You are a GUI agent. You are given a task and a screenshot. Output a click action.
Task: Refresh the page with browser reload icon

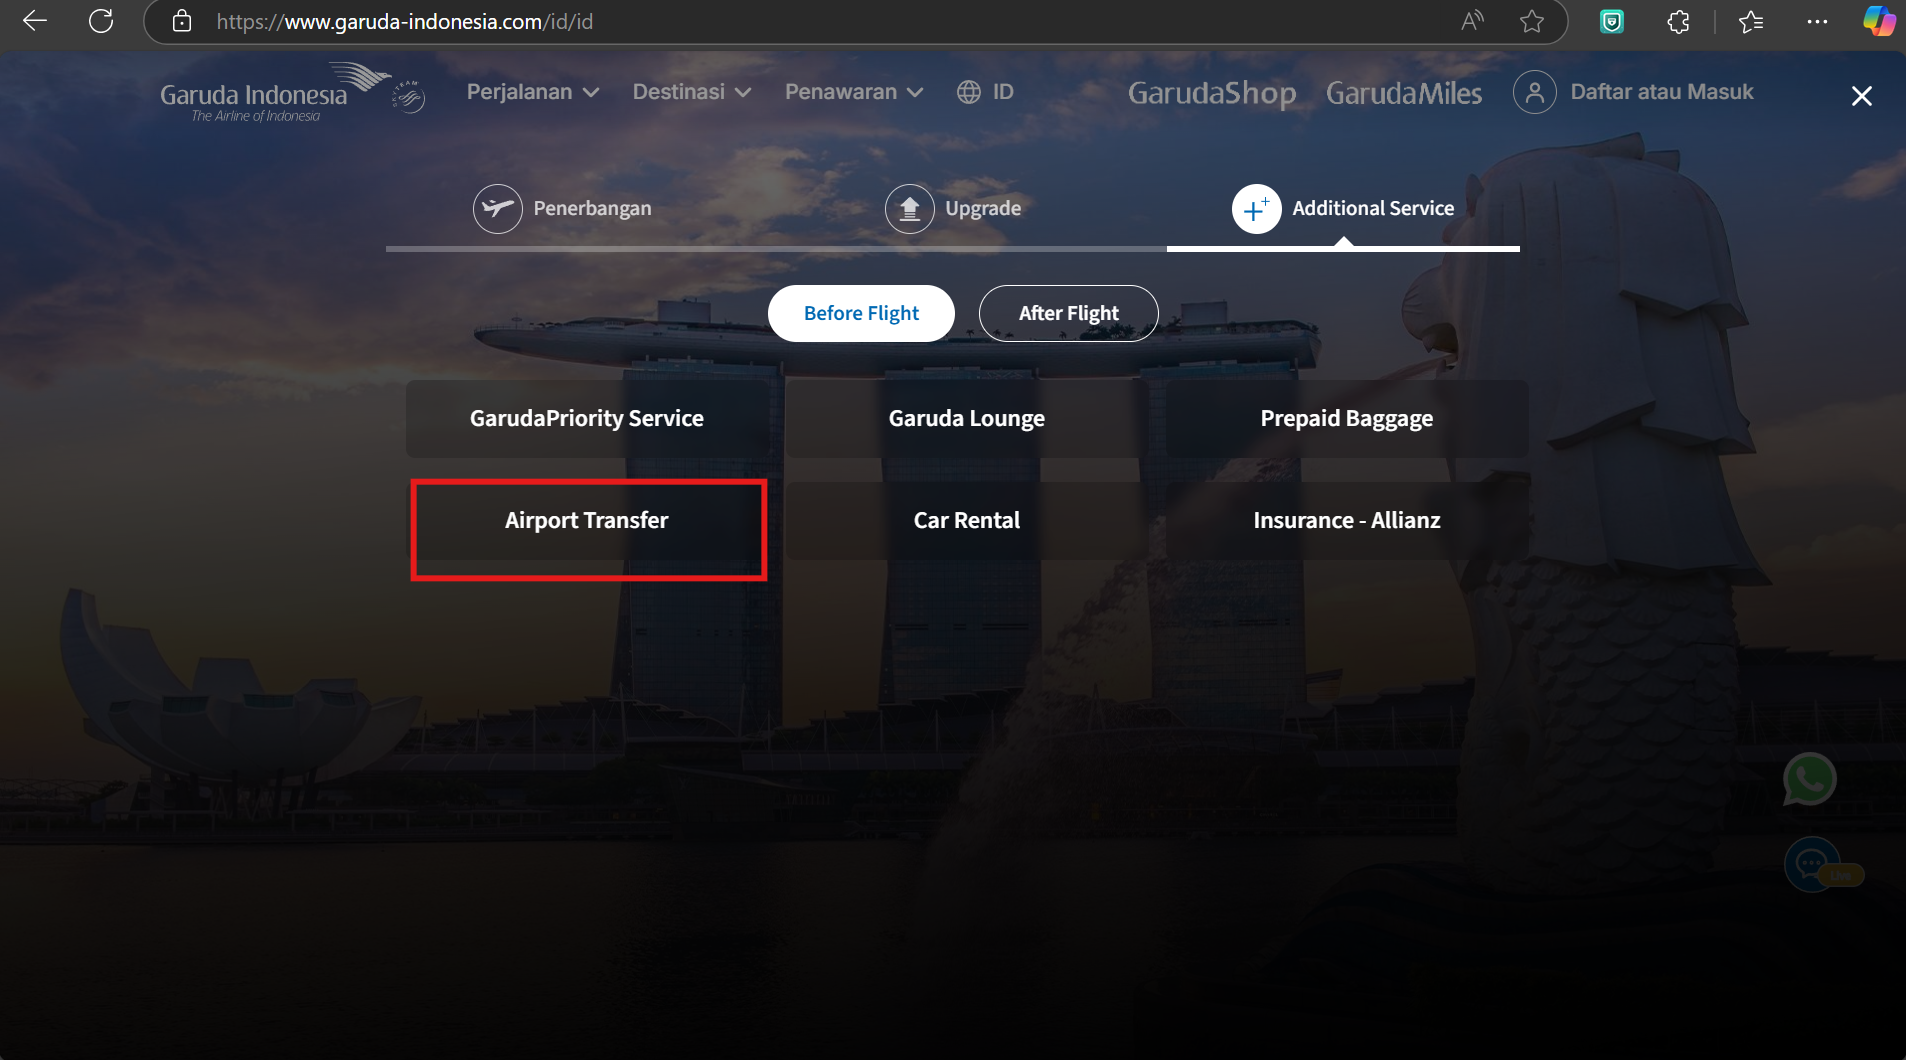click(101, 21)
